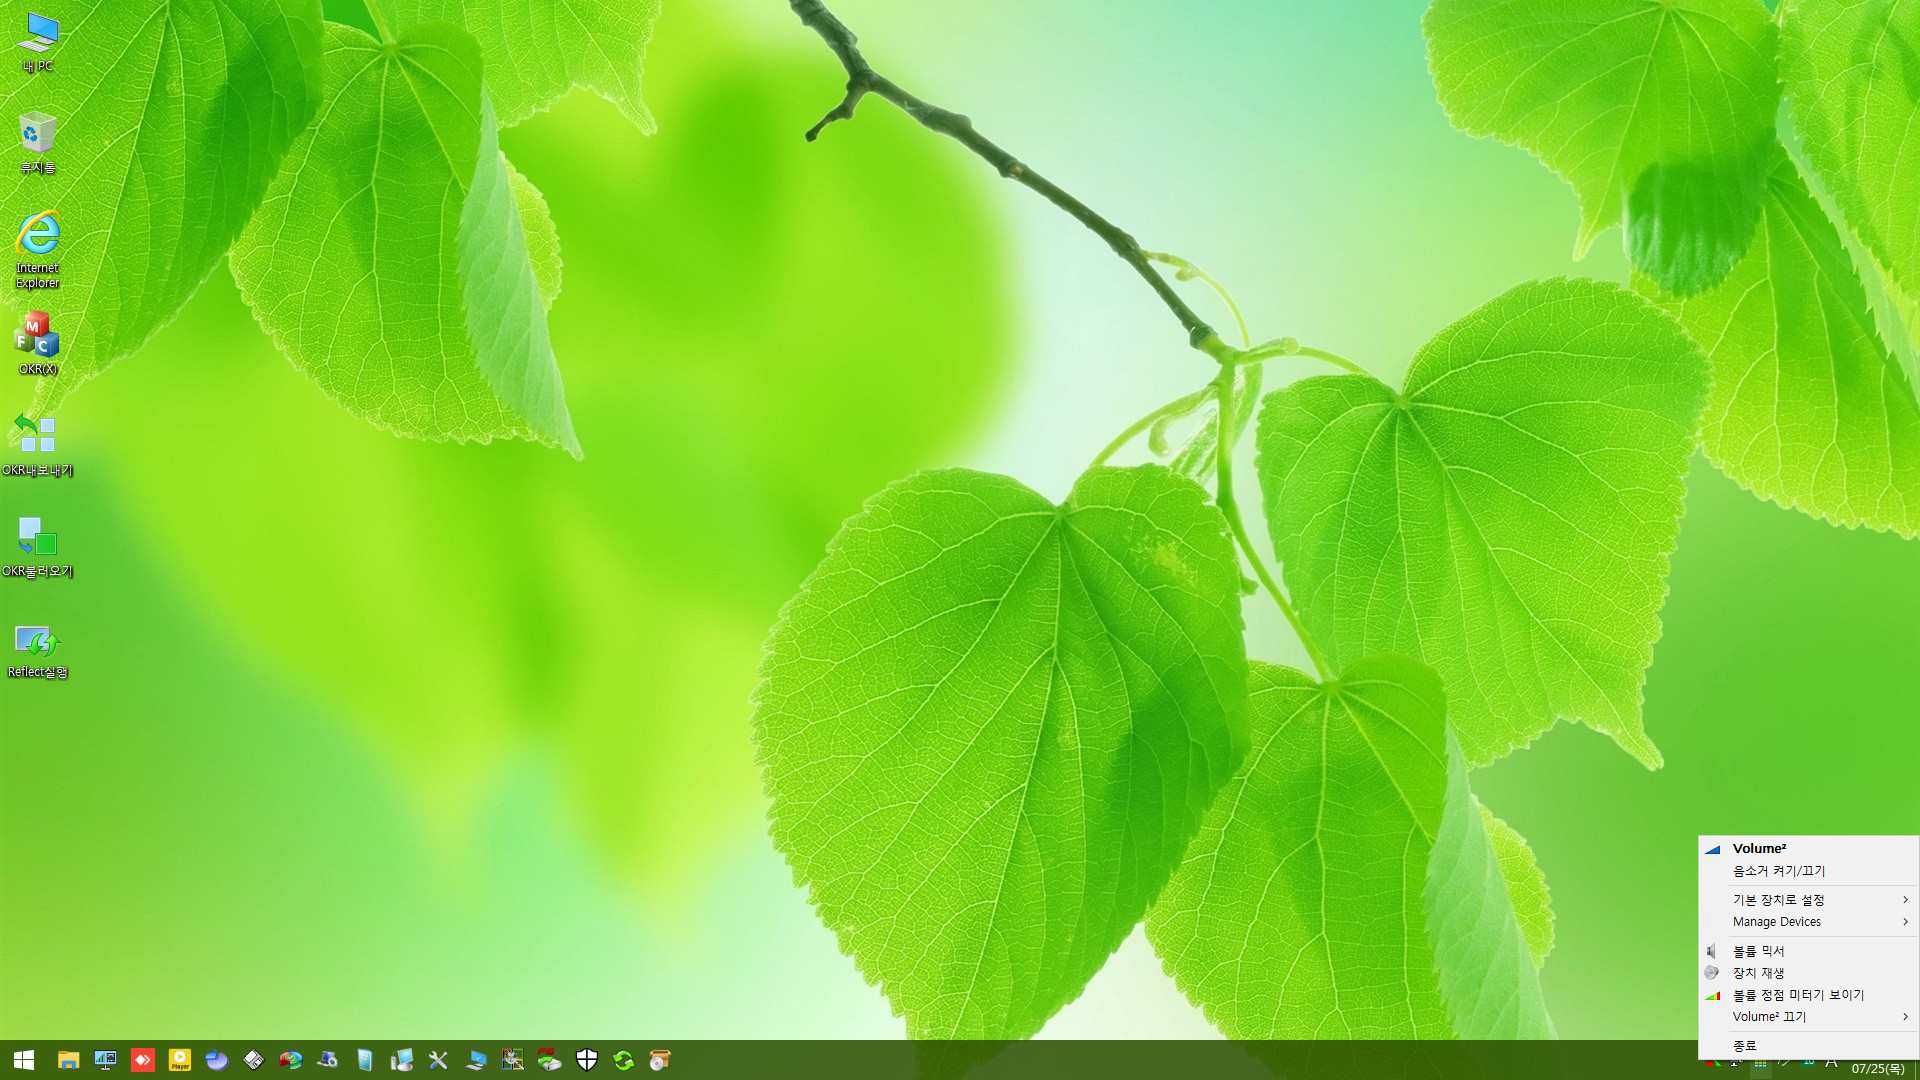Expand the Volume² 끄기 submenu
Viewport: 1920px width, 1080px height.
coord(1808,1017)
